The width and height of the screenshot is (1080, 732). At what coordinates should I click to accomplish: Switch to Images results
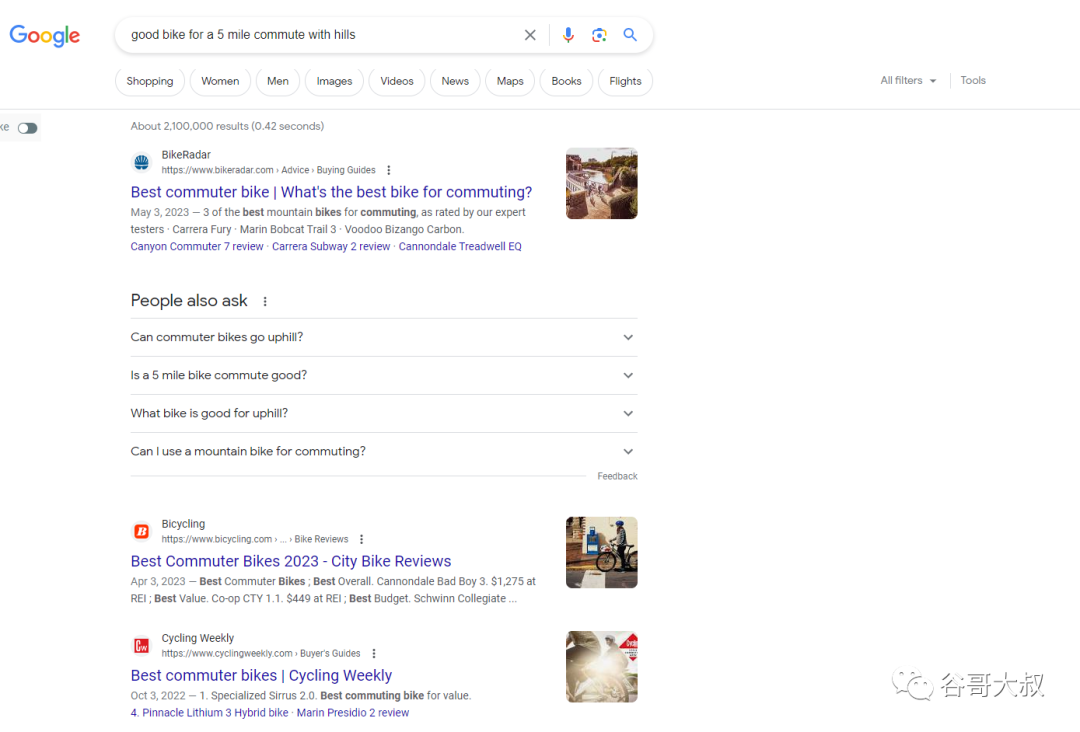point(334,81)
